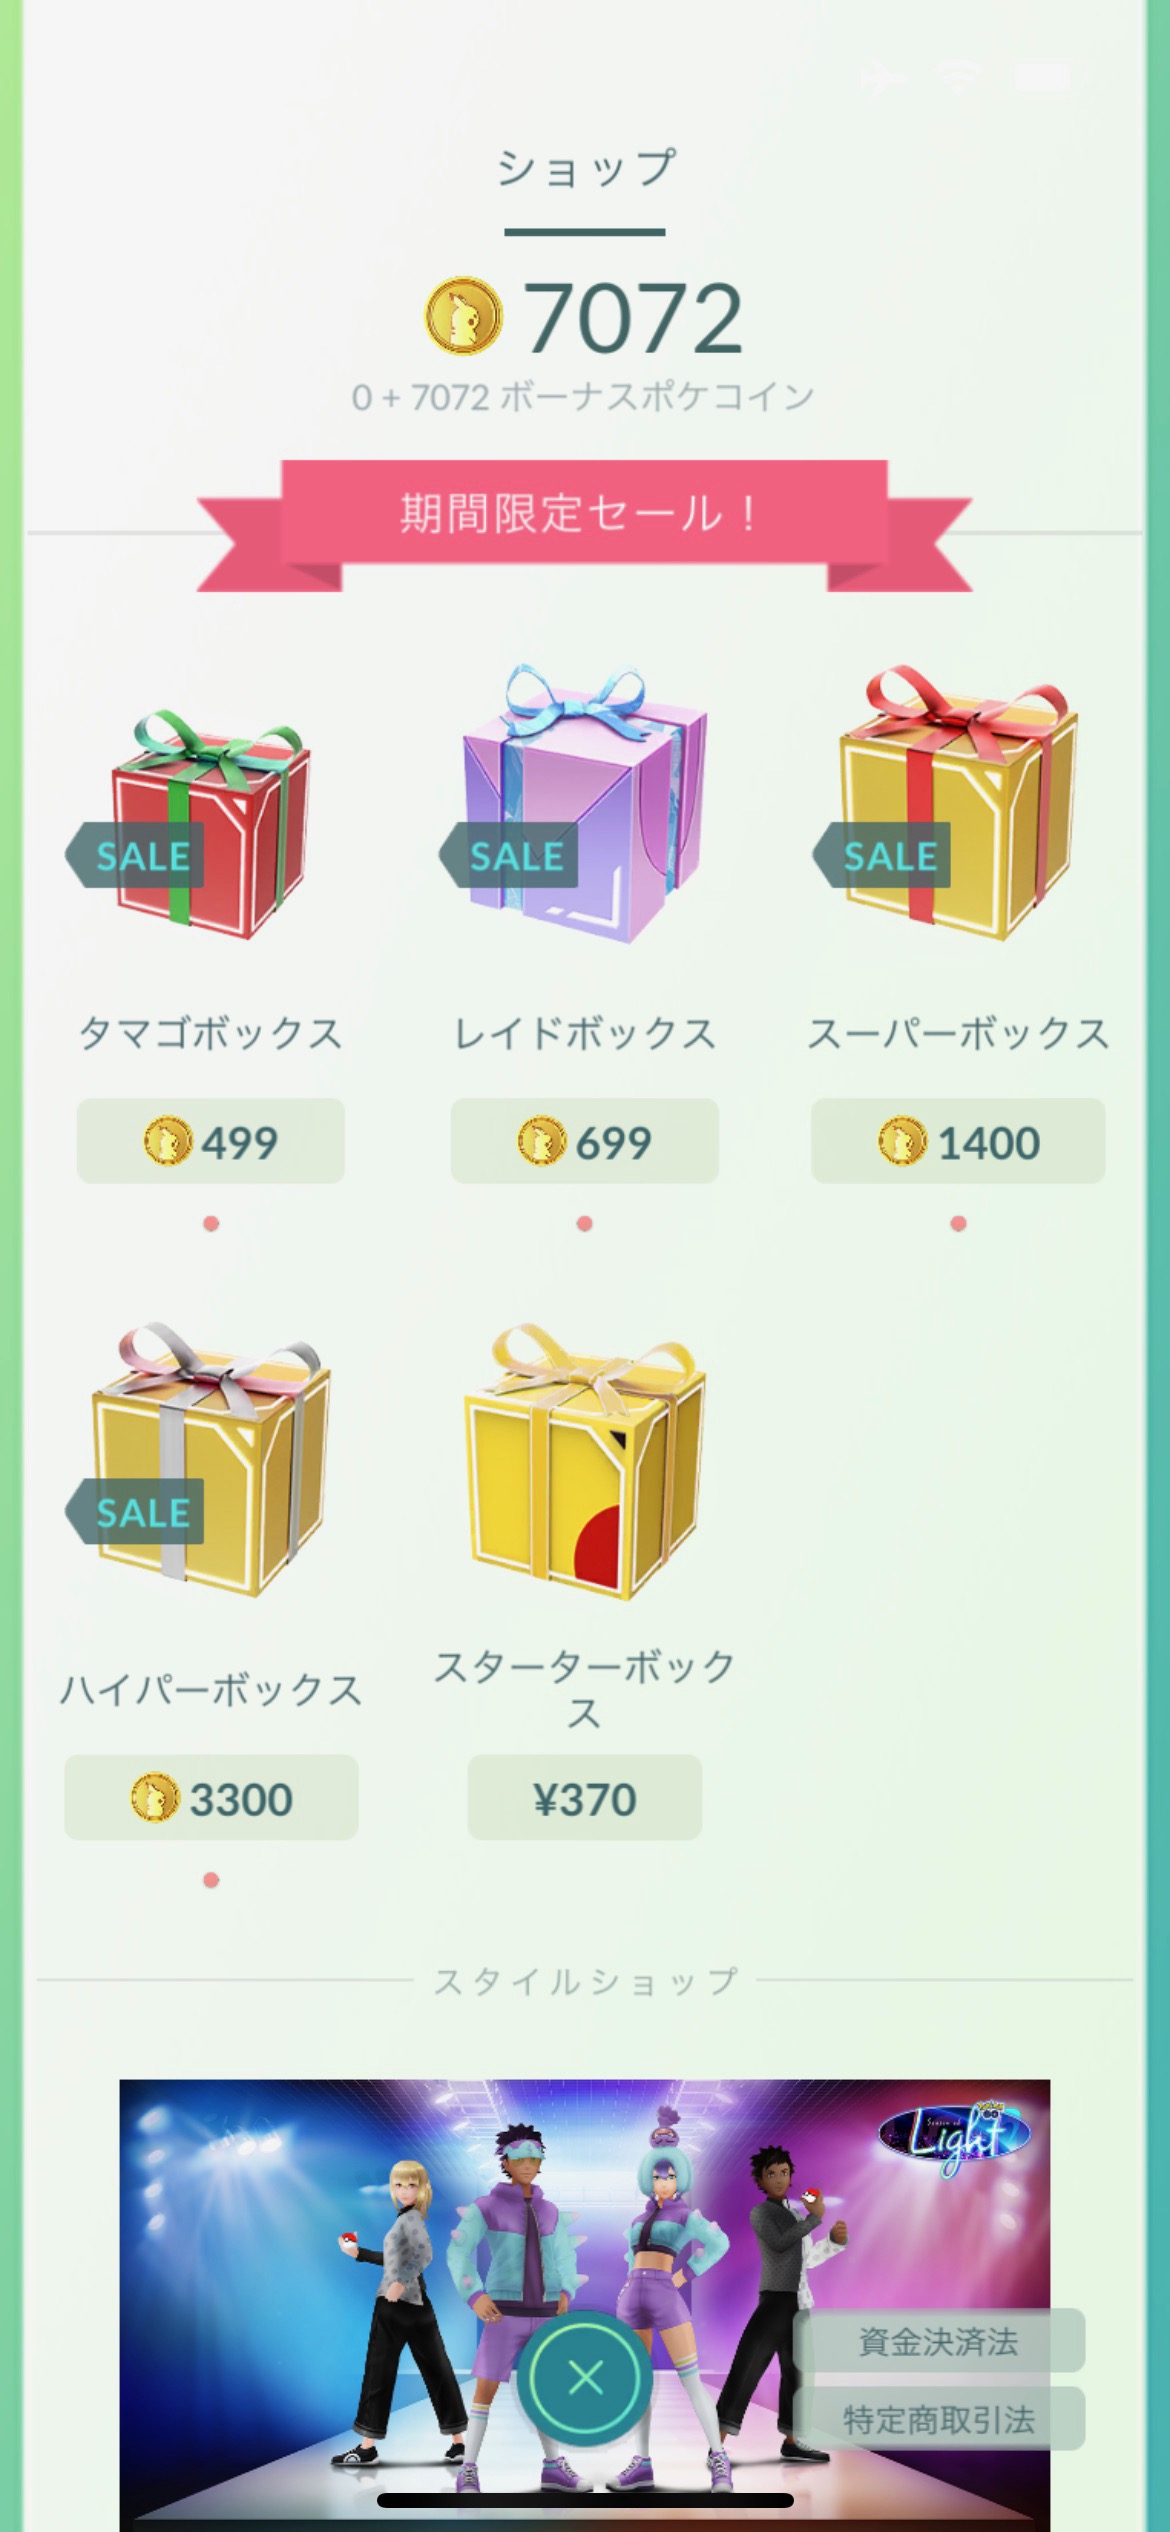The height and width of the screenshot is (2532, 1170).
Task: Buy レイドボックス for 699 coins
Action: pyautogui.click(x=585, y=1141)
